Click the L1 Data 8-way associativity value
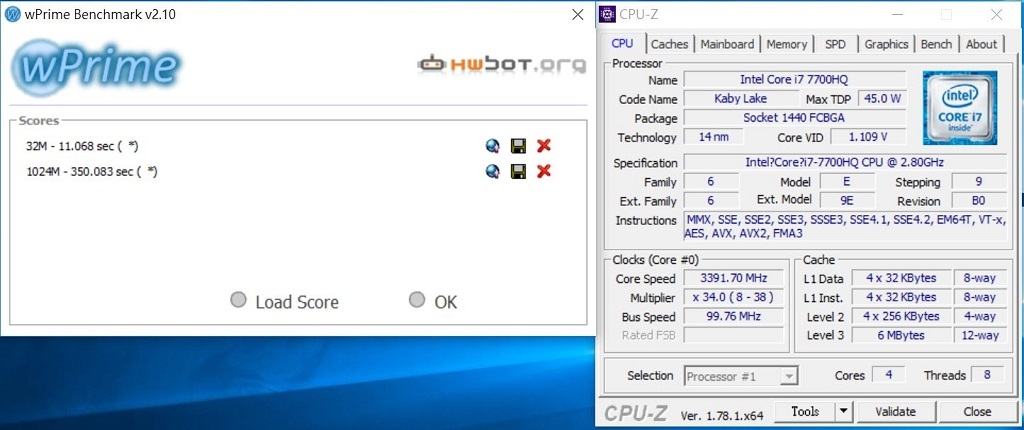Image resolution: width=1024 pixels, height=430 pixels. (980, 278)
